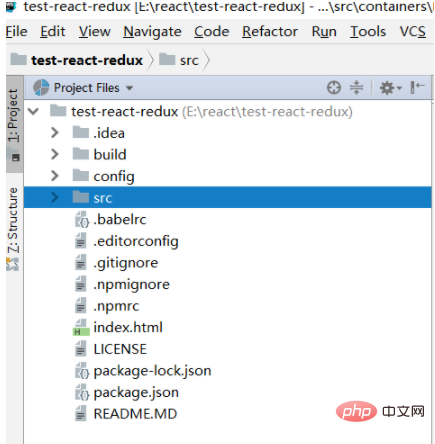435x444 pixels.
Task: Click the src breadcrumb in navigation bar
Action: (189, 61)
